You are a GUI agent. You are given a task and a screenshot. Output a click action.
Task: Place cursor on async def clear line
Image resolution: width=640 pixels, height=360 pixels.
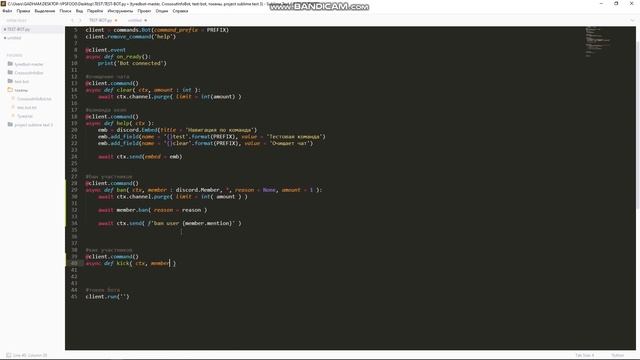pos(143,90)
